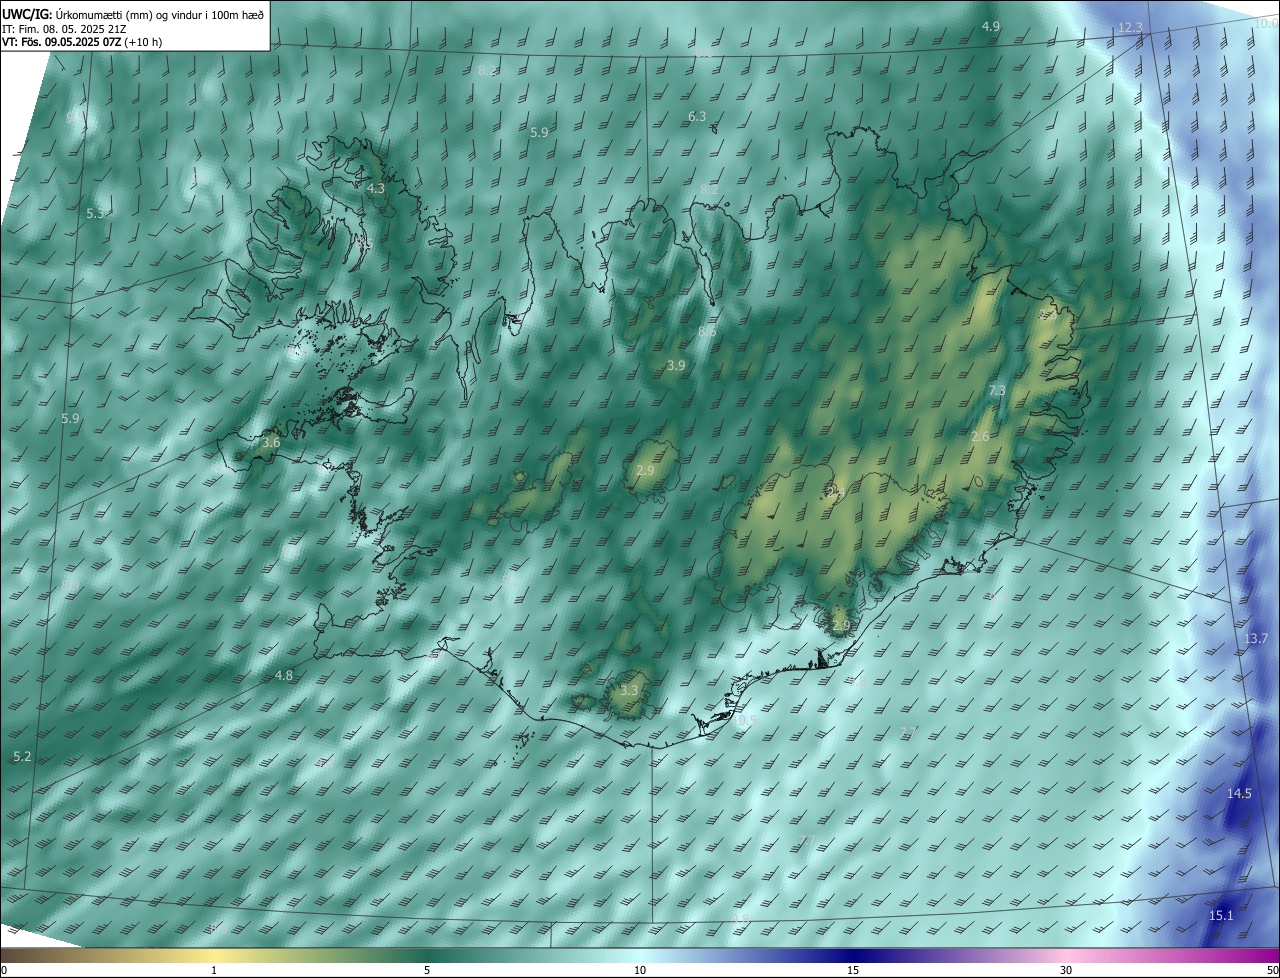
Task: Click the 6.3 value label
Action: point(697,116)
